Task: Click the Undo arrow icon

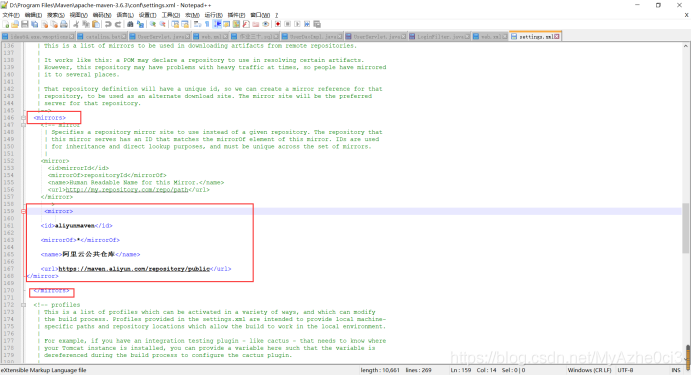Action: pos(108,24)
